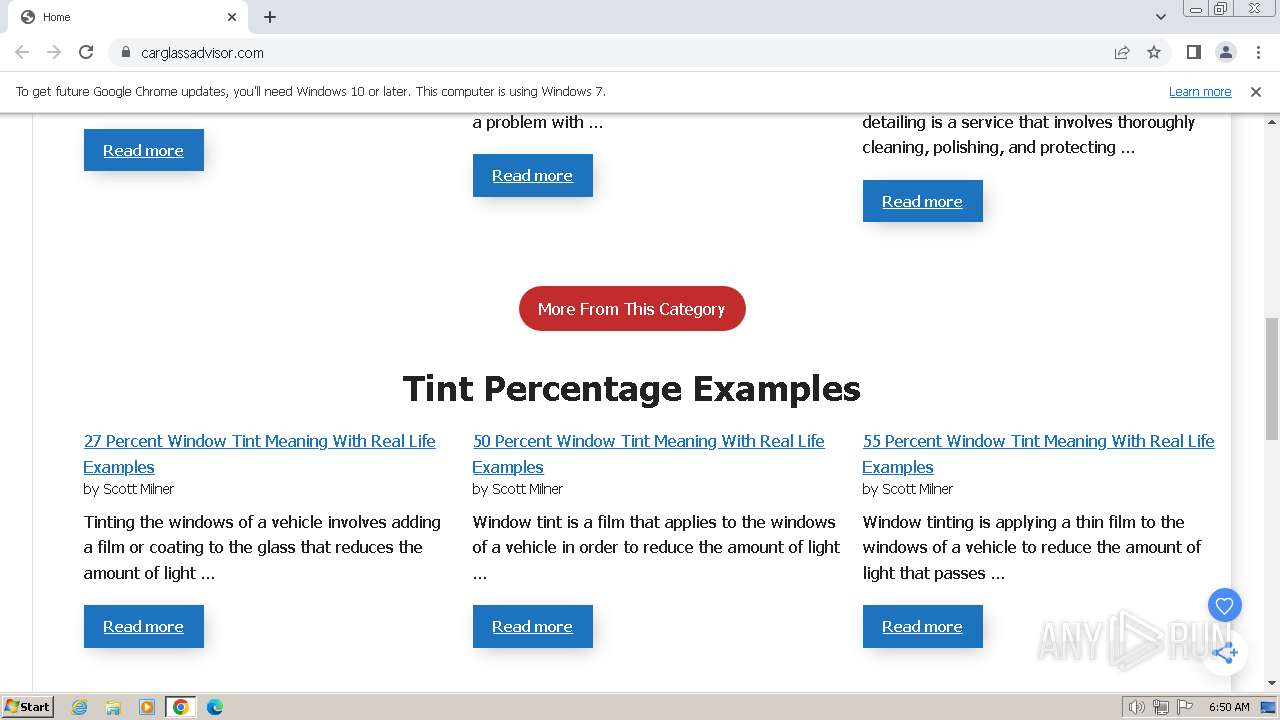
Task: Open a new browser tab
Action: pos(270,17)
